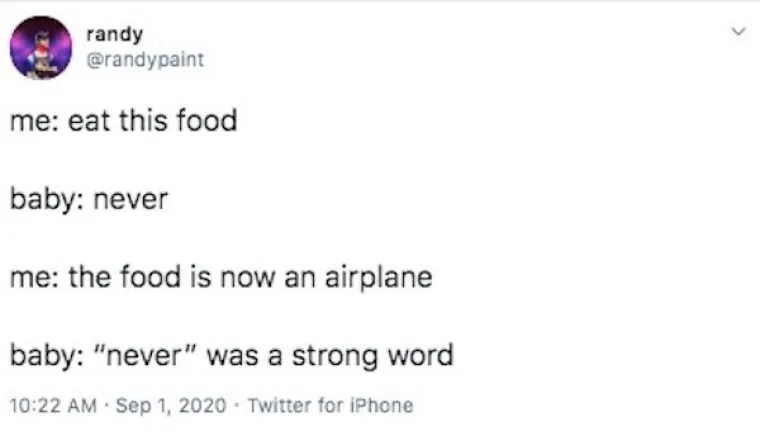Click the final word "word" in tweet
This screenshot has height=436, width=760.
421,354
